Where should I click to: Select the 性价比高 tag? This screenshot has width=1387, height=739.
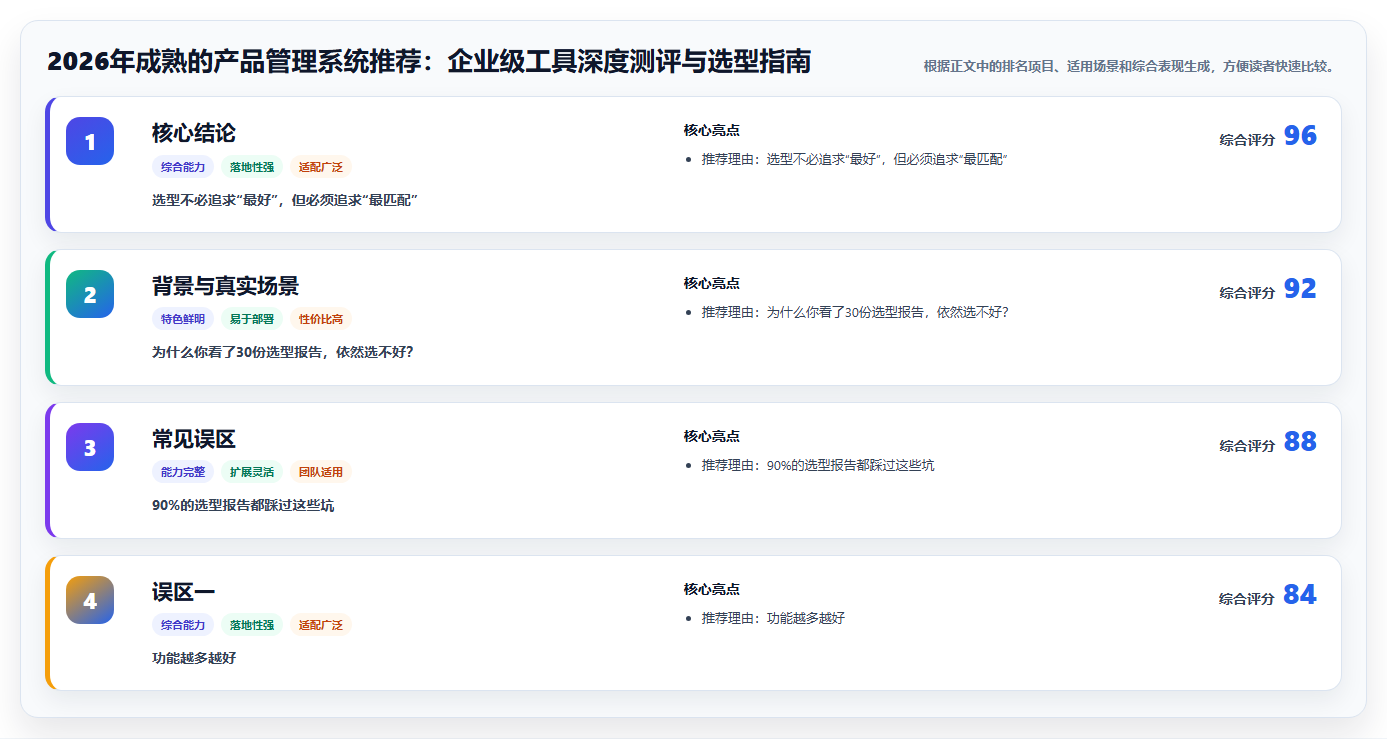(x=321, y=320)
